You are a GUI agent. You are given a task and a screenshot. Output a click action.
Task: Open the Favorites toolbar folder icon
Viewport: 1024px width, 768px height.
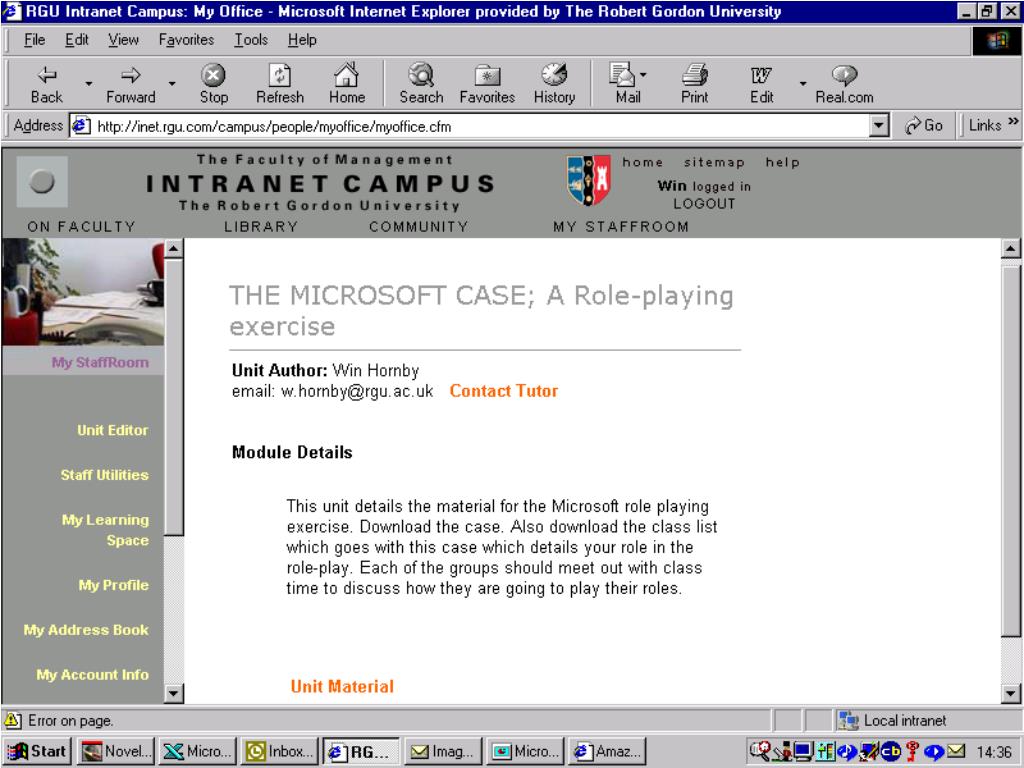pyautogui.click(x=487, y=84)
